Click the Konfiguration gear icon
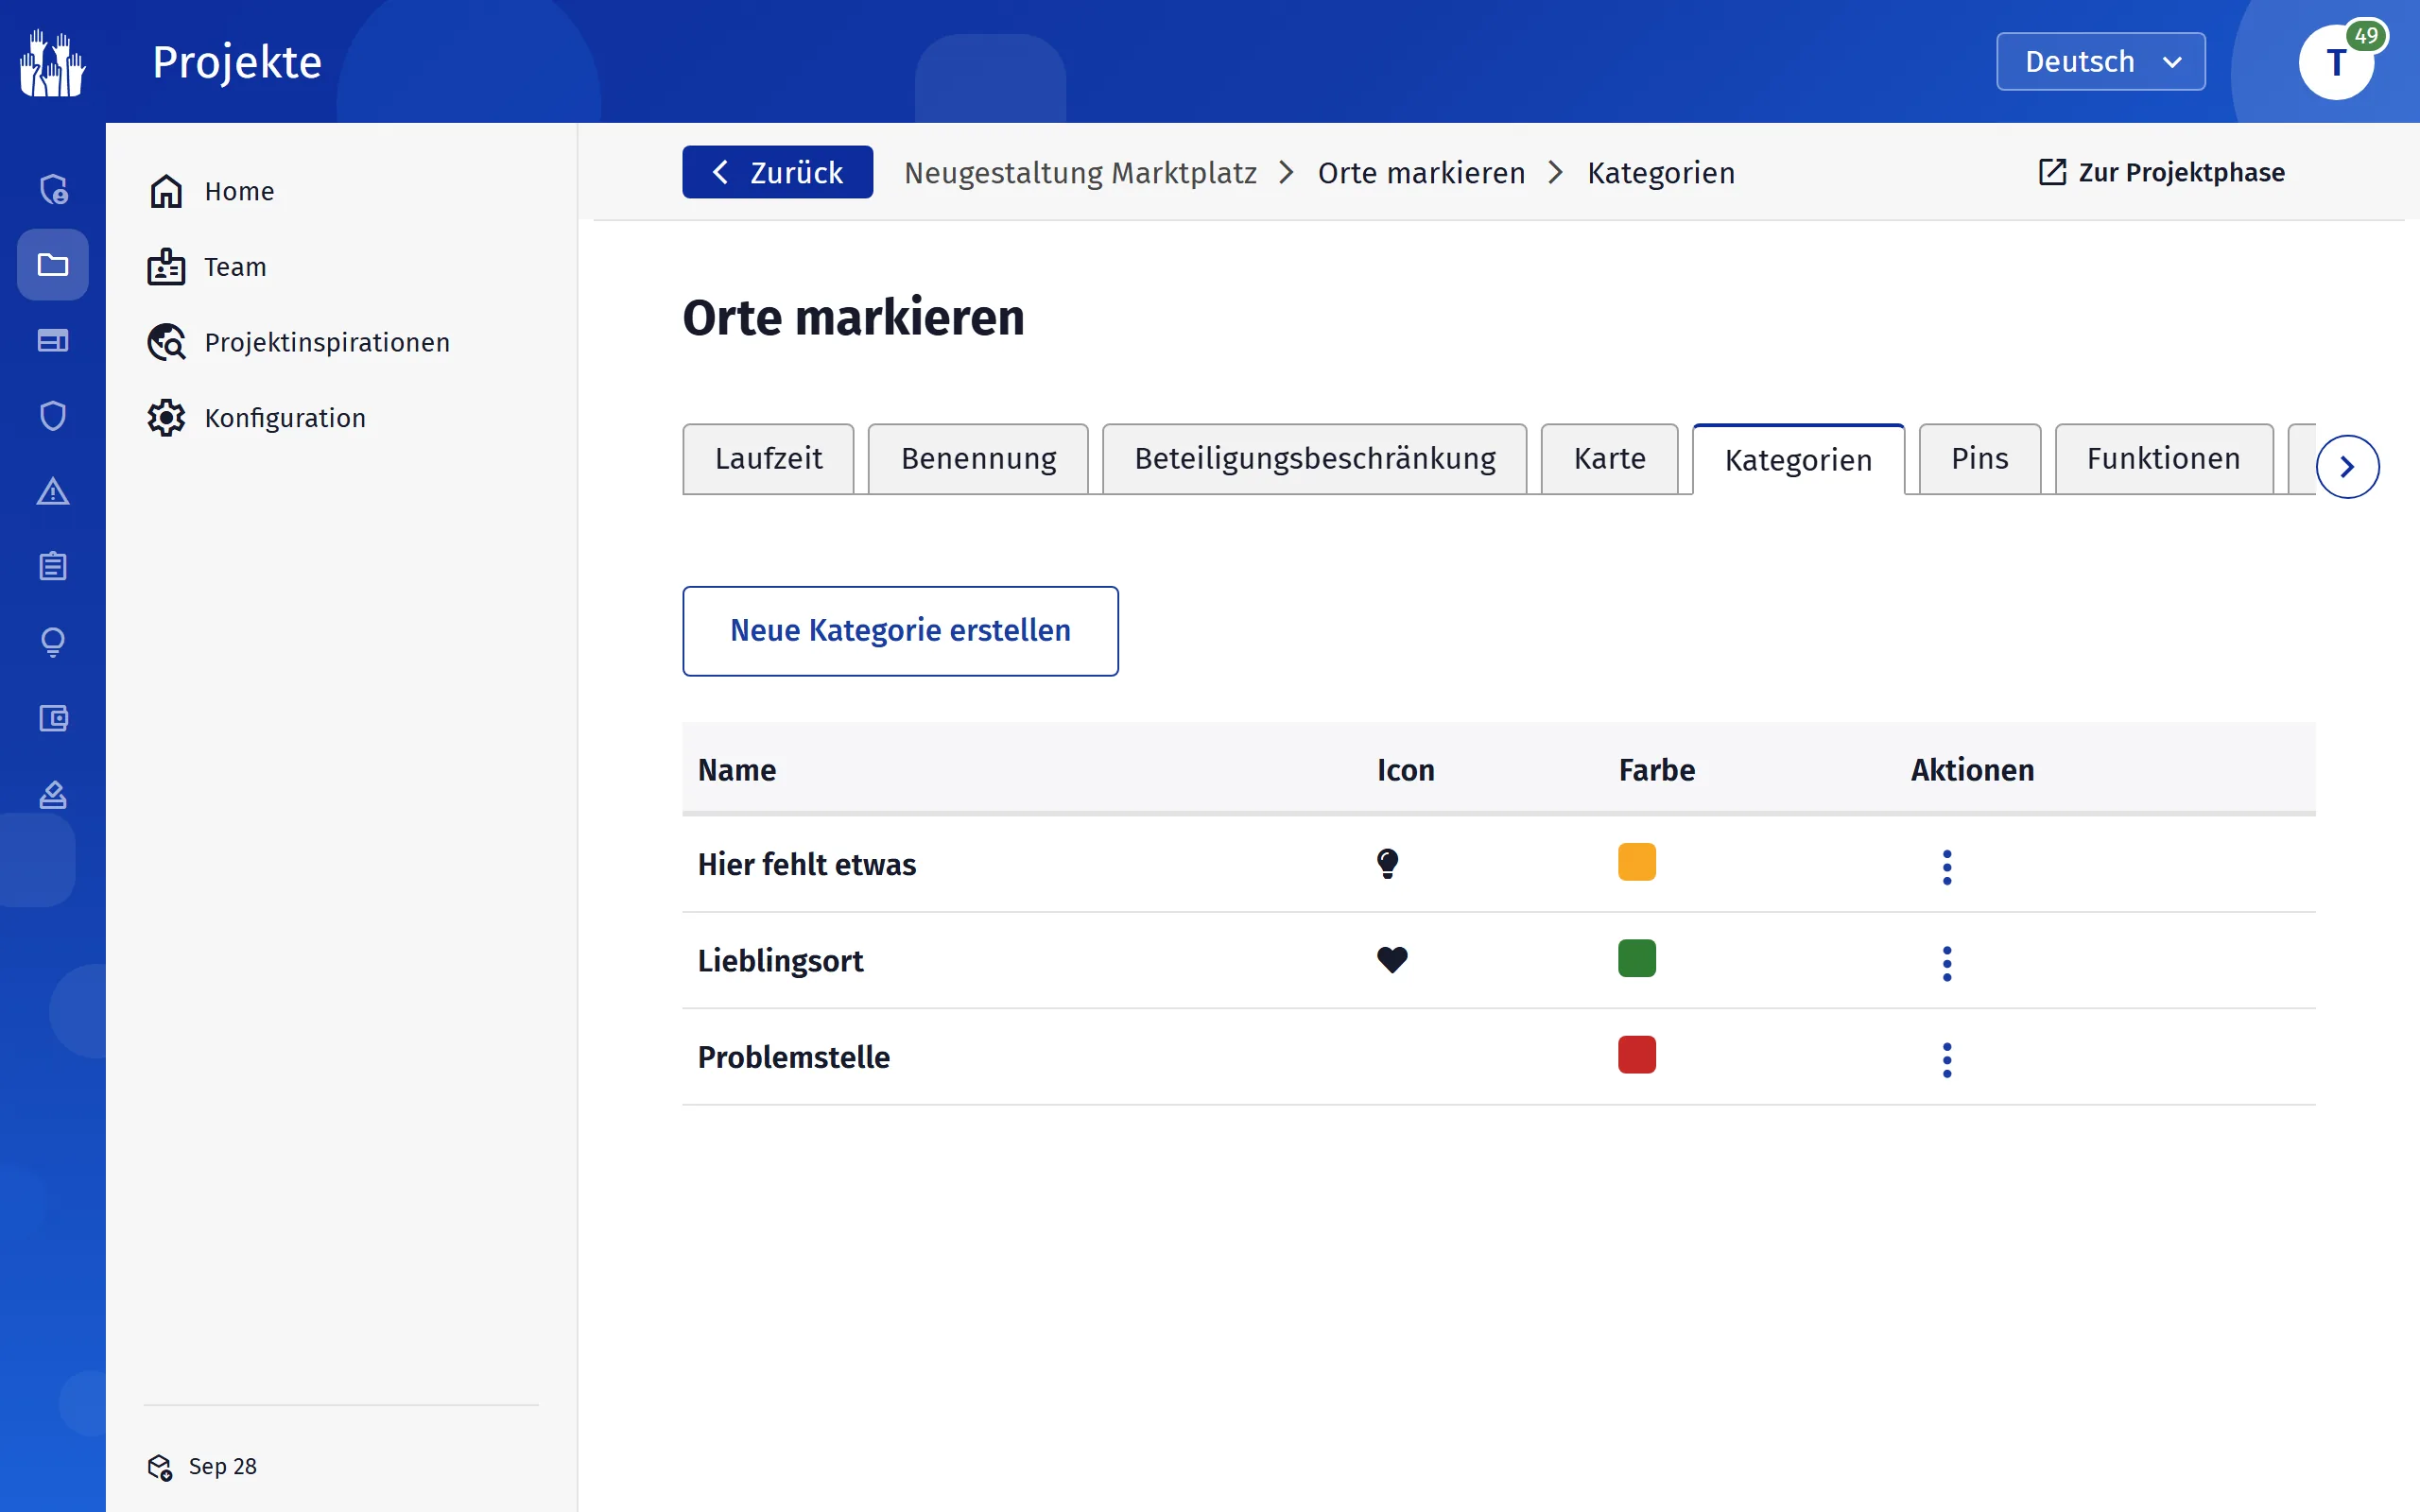Viewport: 2420px width, 1512px height. pyautogui.click(x=166, y=418)
